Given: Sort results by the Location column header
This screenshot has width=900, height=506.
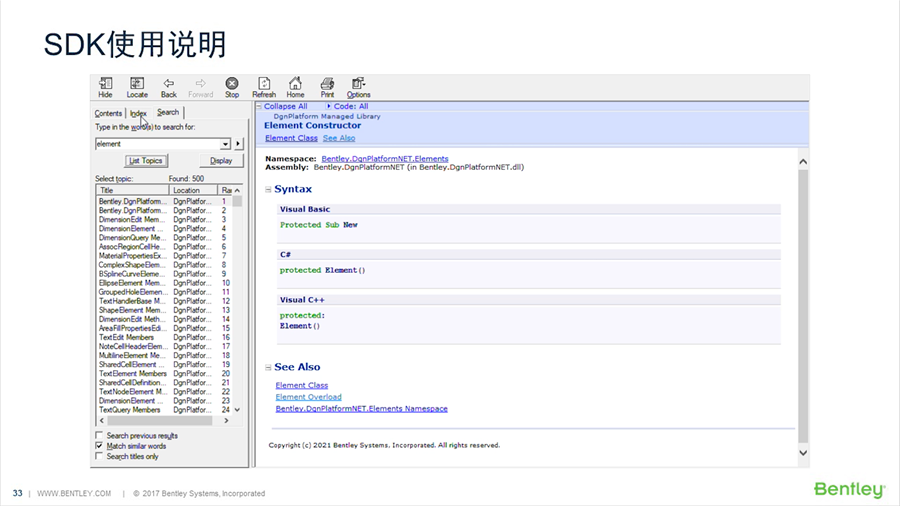Looking at the screenshot, I should [193, 190].
